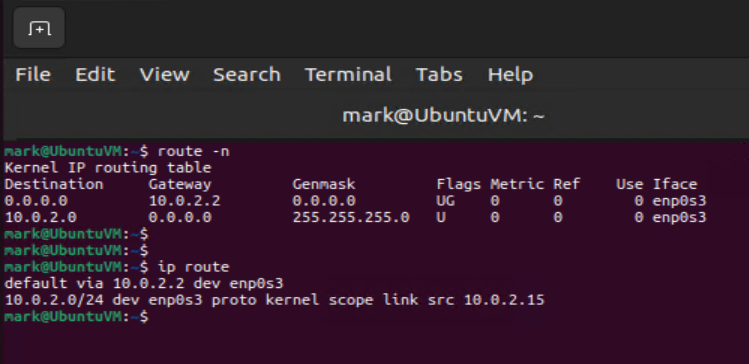Open the Help menu
This screenshot has height=364, width=749.
click(510, 75)
